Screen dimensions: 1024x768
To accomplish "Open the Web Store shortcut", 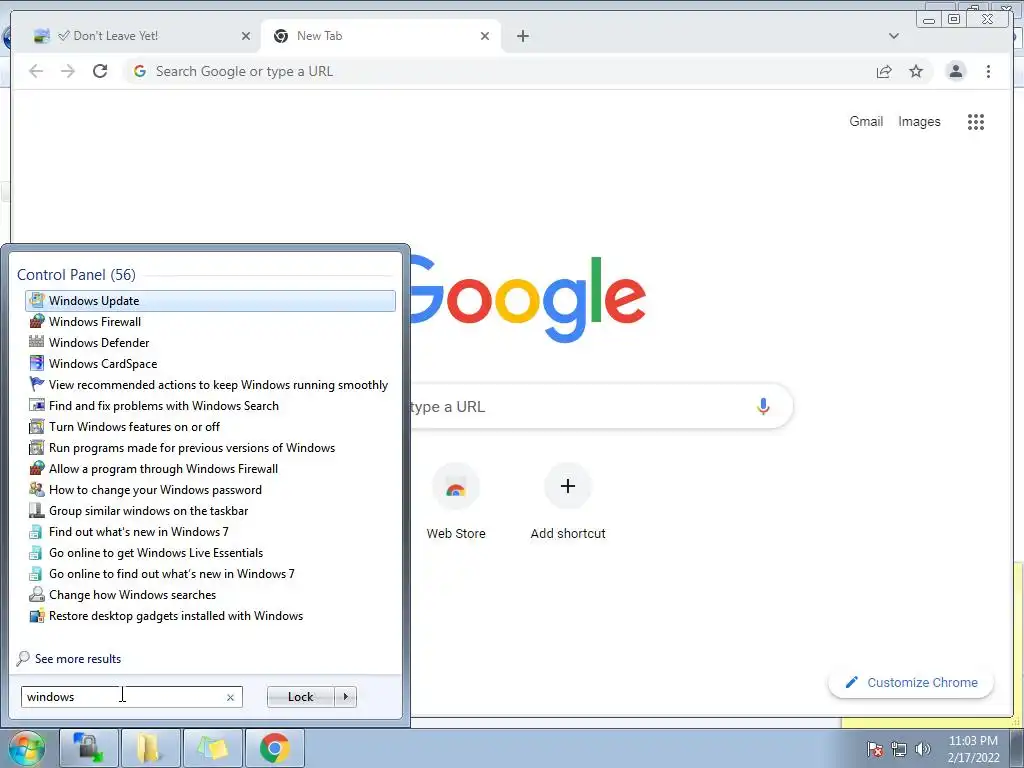I will (x=456, y=503).
